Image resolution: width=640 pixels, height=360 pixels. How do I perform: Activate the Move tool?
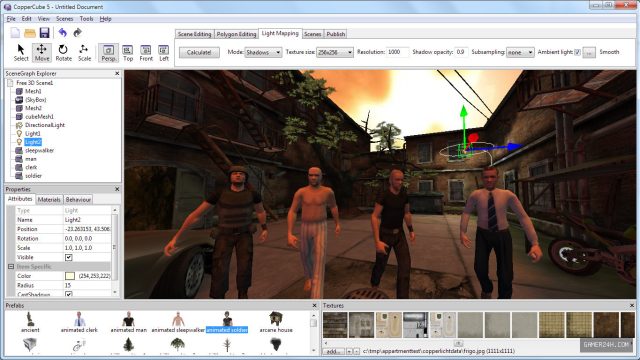tap(42, 53)
